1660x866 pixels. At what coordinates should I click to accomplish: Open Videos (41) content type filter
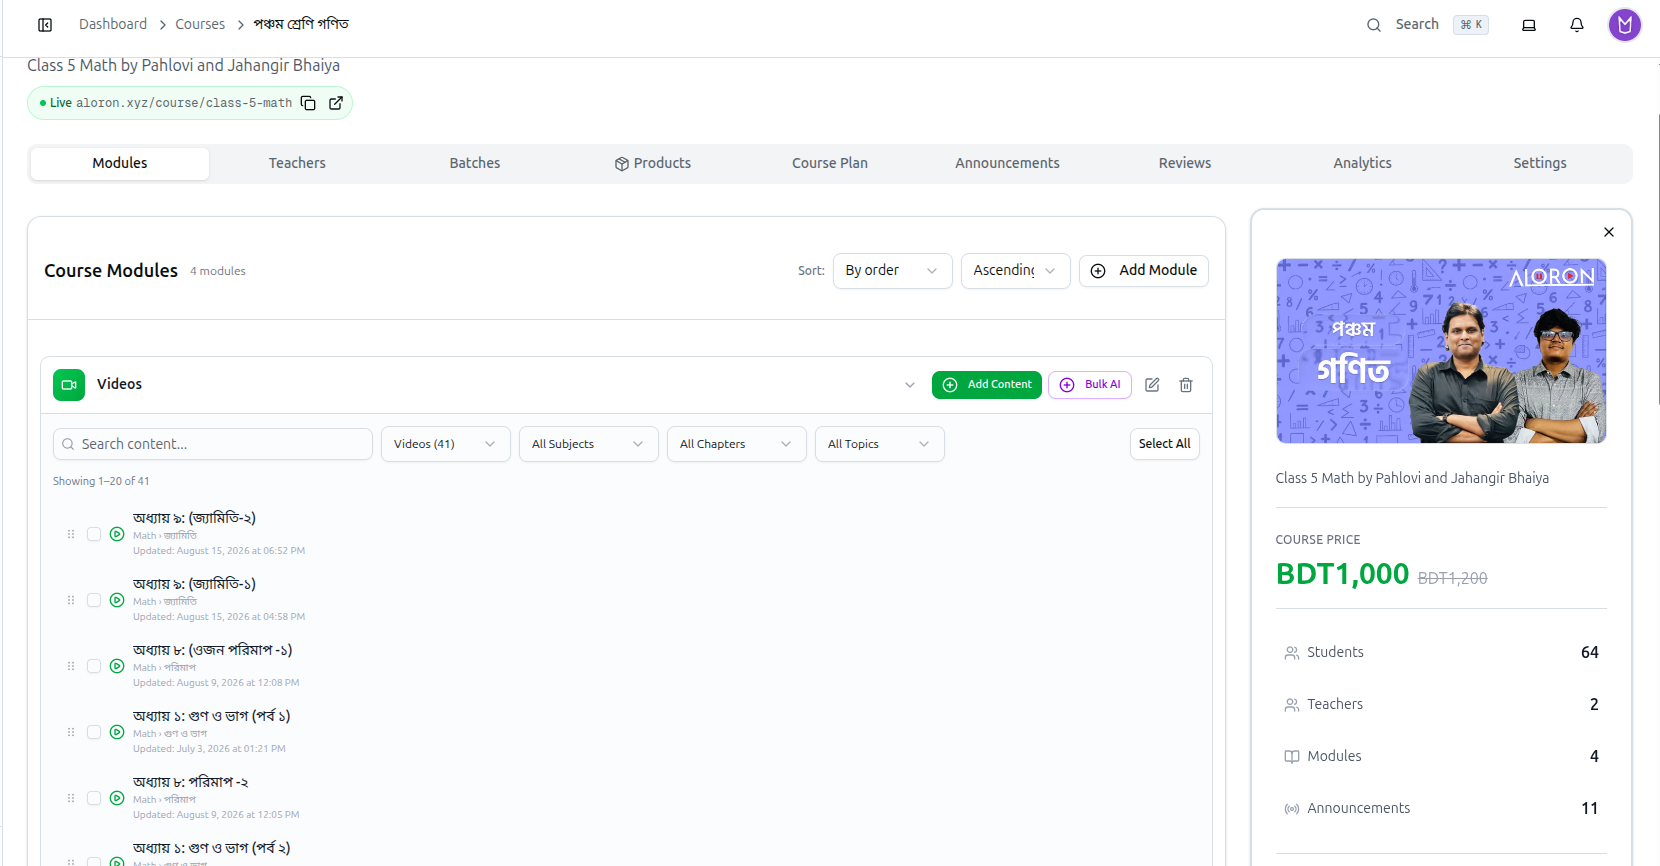445,444
